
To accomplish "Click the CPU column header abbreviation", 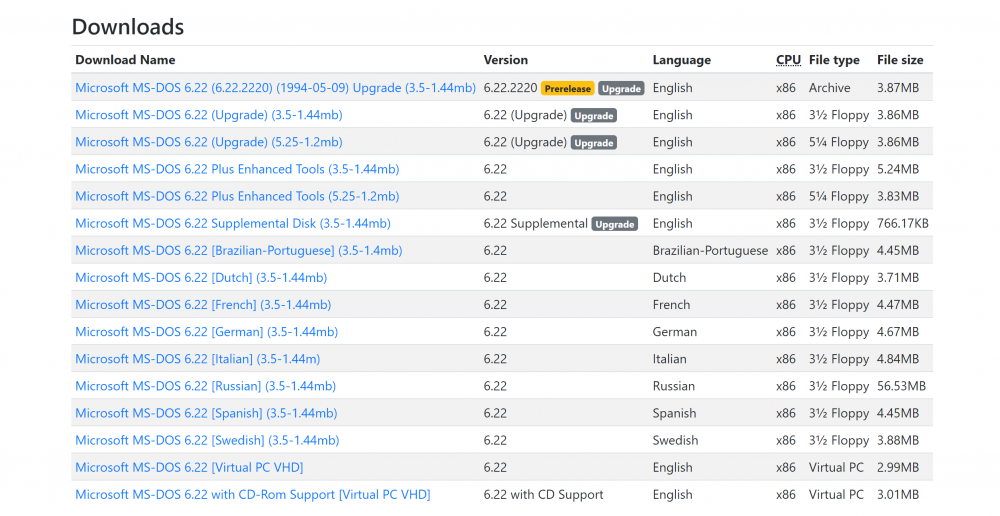I will (788, 60).
